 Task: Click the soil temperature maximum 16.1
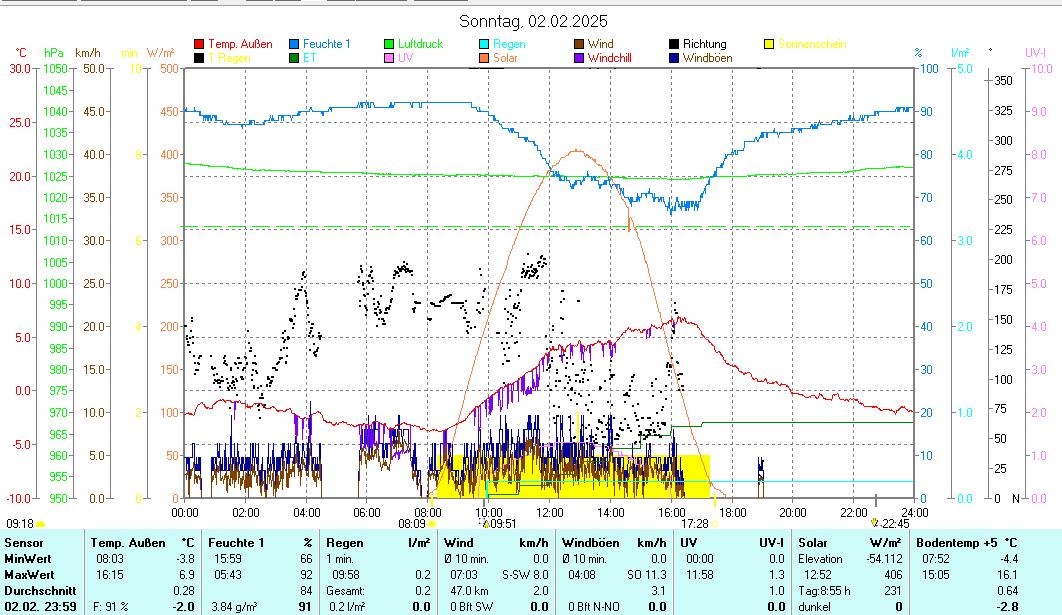coord(1008,574)
